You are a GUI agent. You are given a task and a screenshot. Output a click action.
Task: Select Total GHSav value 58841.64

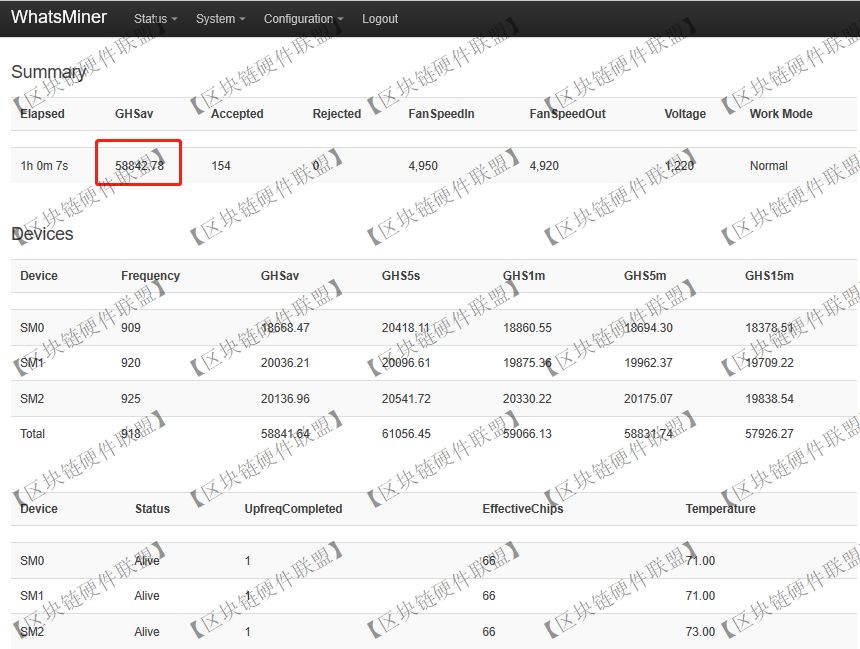tap(285, 433)
